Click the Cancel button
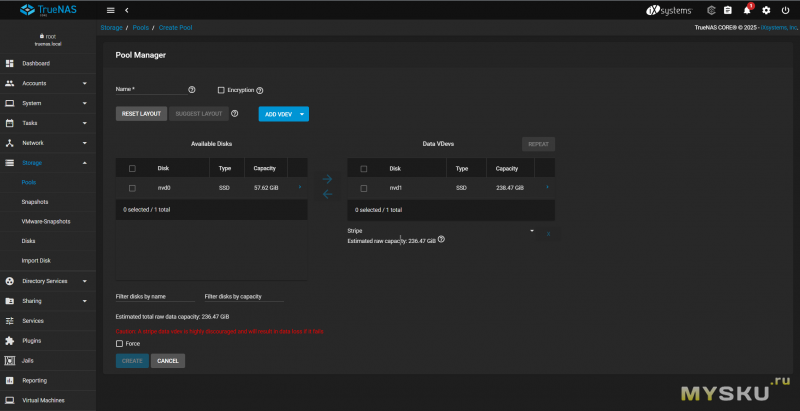Screen dimensions: 800x411 168,361
